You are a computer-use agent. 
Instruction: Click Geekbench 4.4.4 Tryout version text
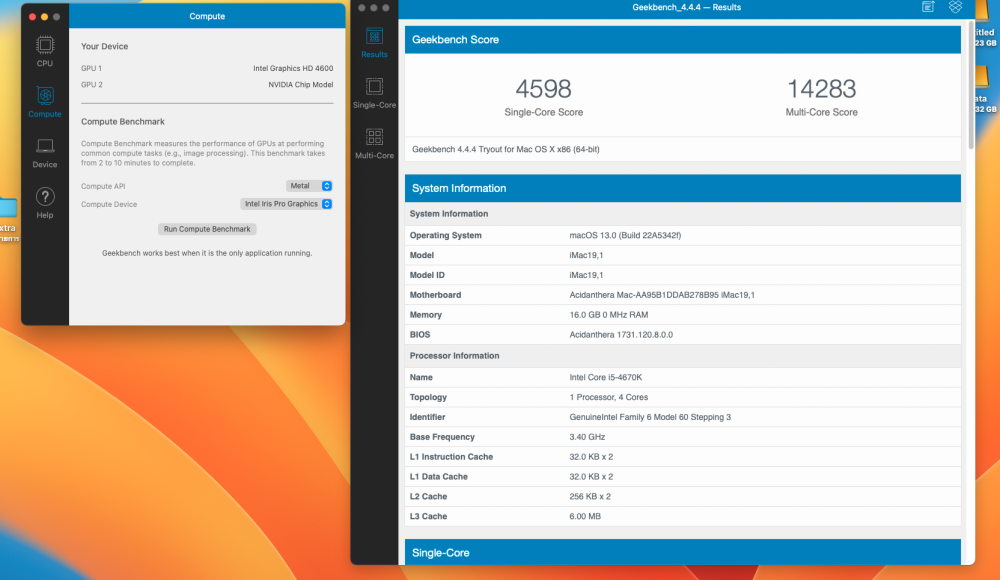click(506, 149)
